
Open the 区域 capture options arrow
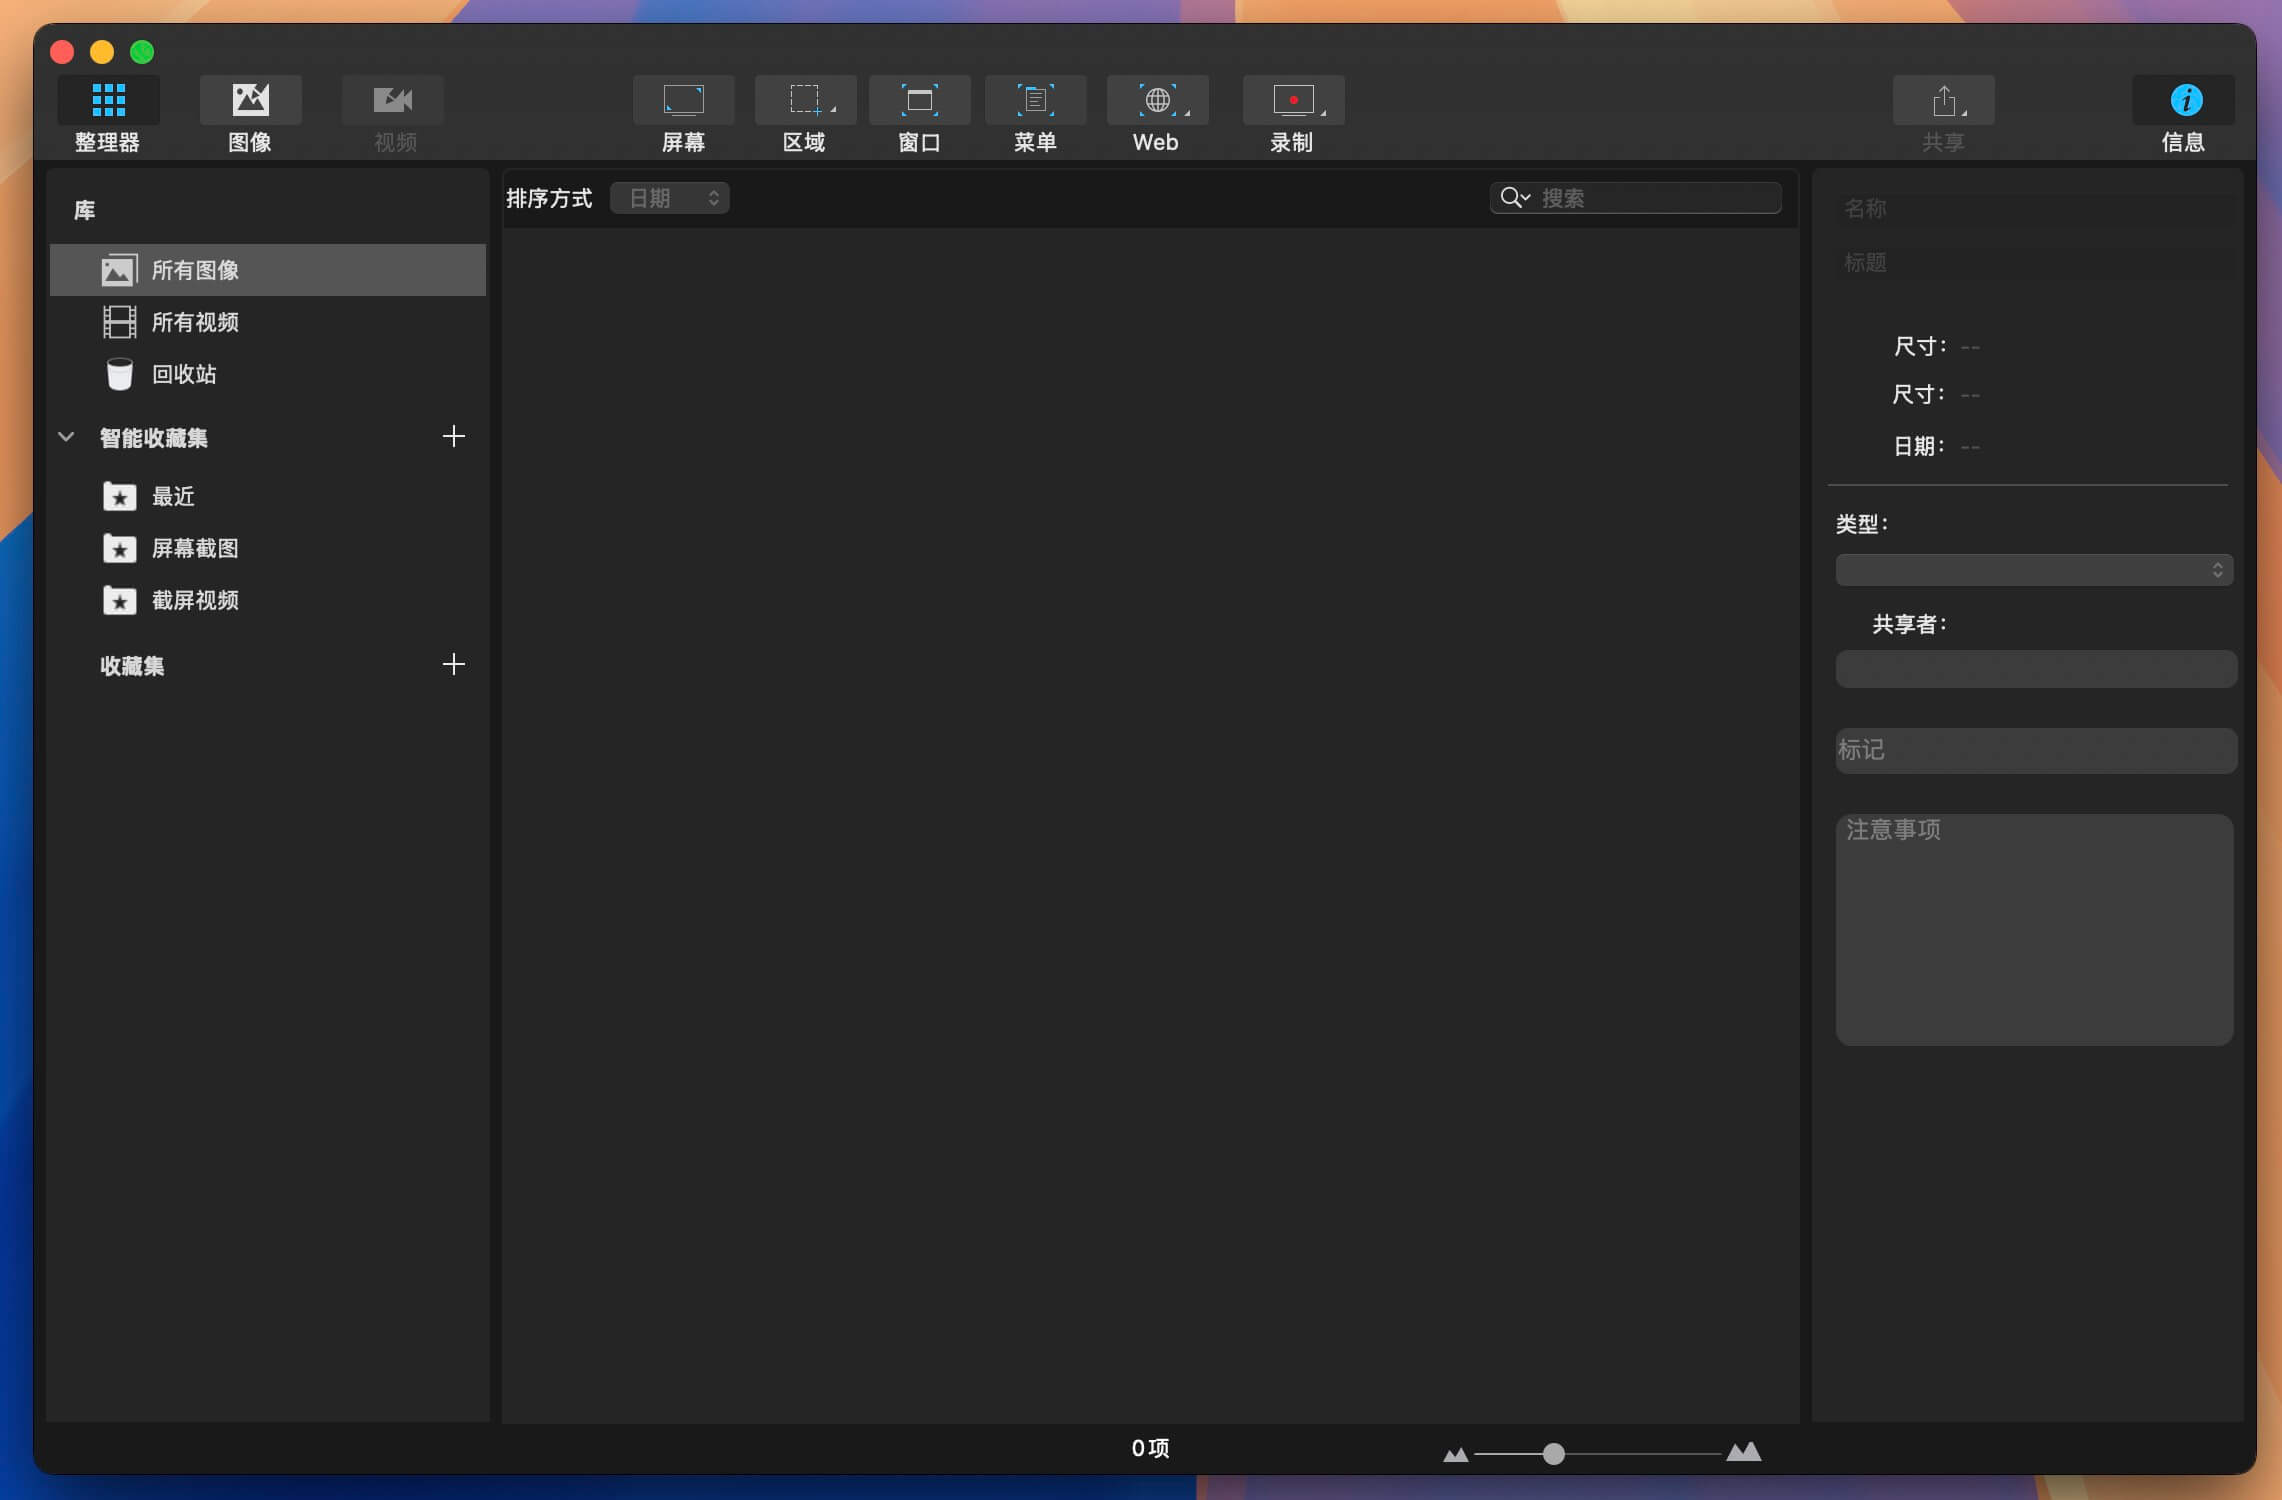(833, 110)
